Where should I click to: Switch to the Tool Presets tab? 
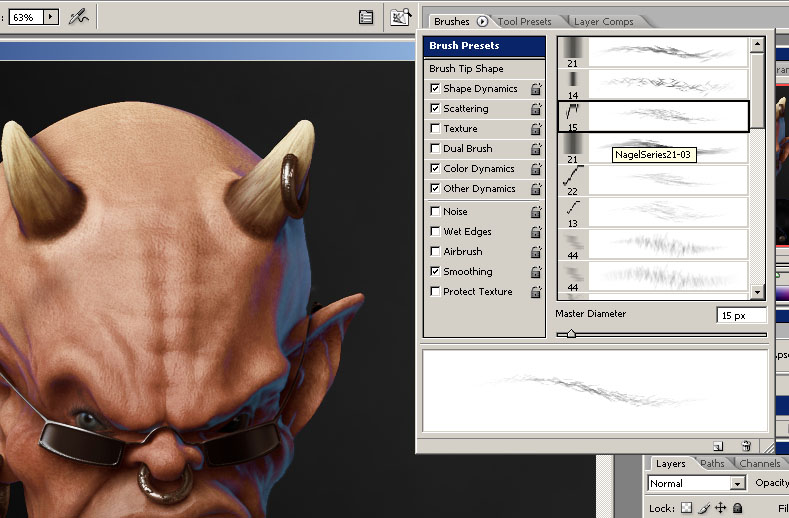click(524, 22)
